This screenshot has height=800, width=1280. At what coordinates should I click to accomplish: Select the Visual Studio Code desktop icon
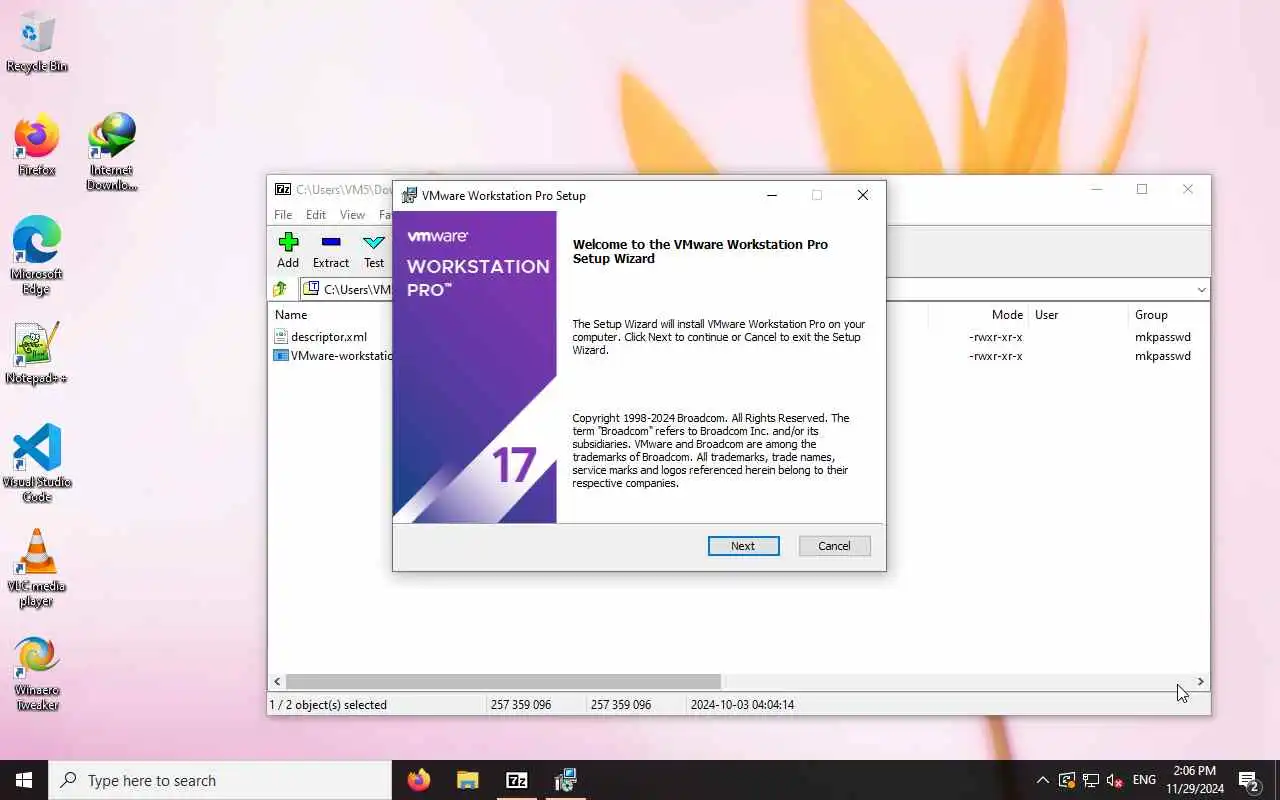[37, 463]
